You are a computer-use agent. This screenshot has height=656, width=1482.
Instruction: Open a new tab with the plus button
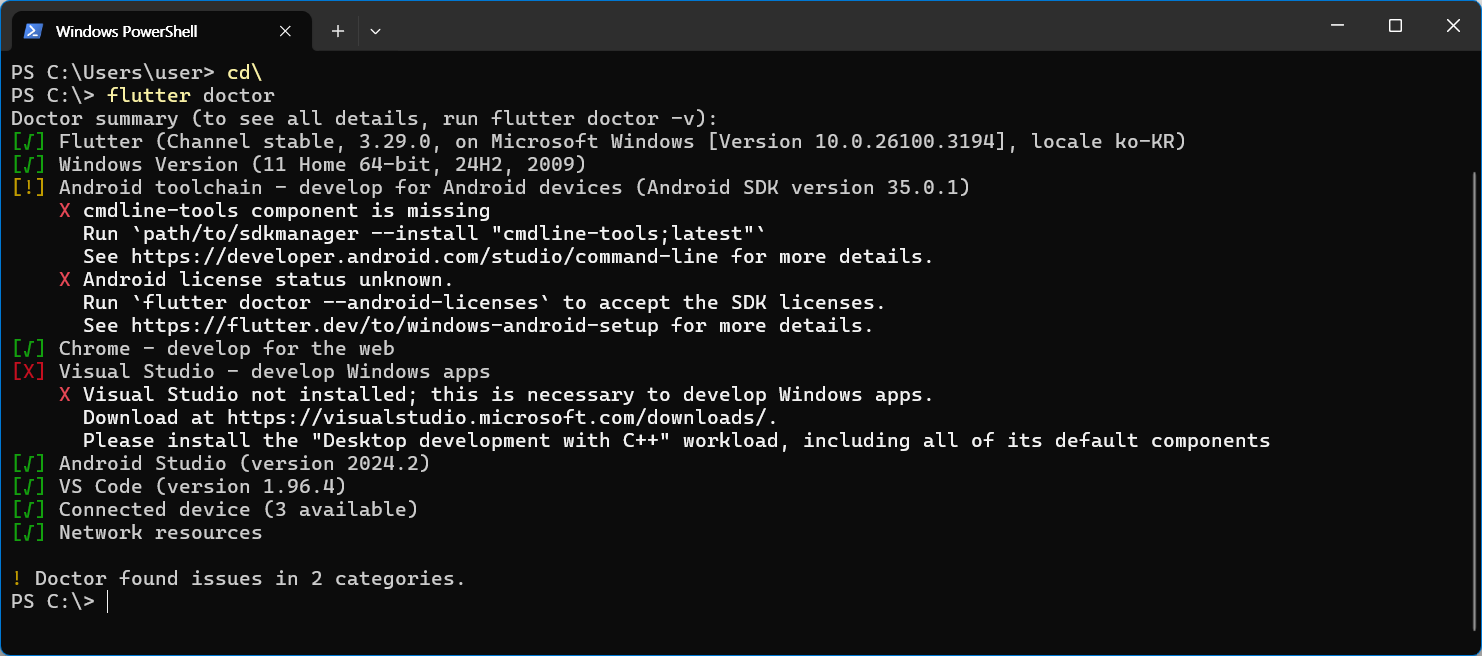click(338, 31)
